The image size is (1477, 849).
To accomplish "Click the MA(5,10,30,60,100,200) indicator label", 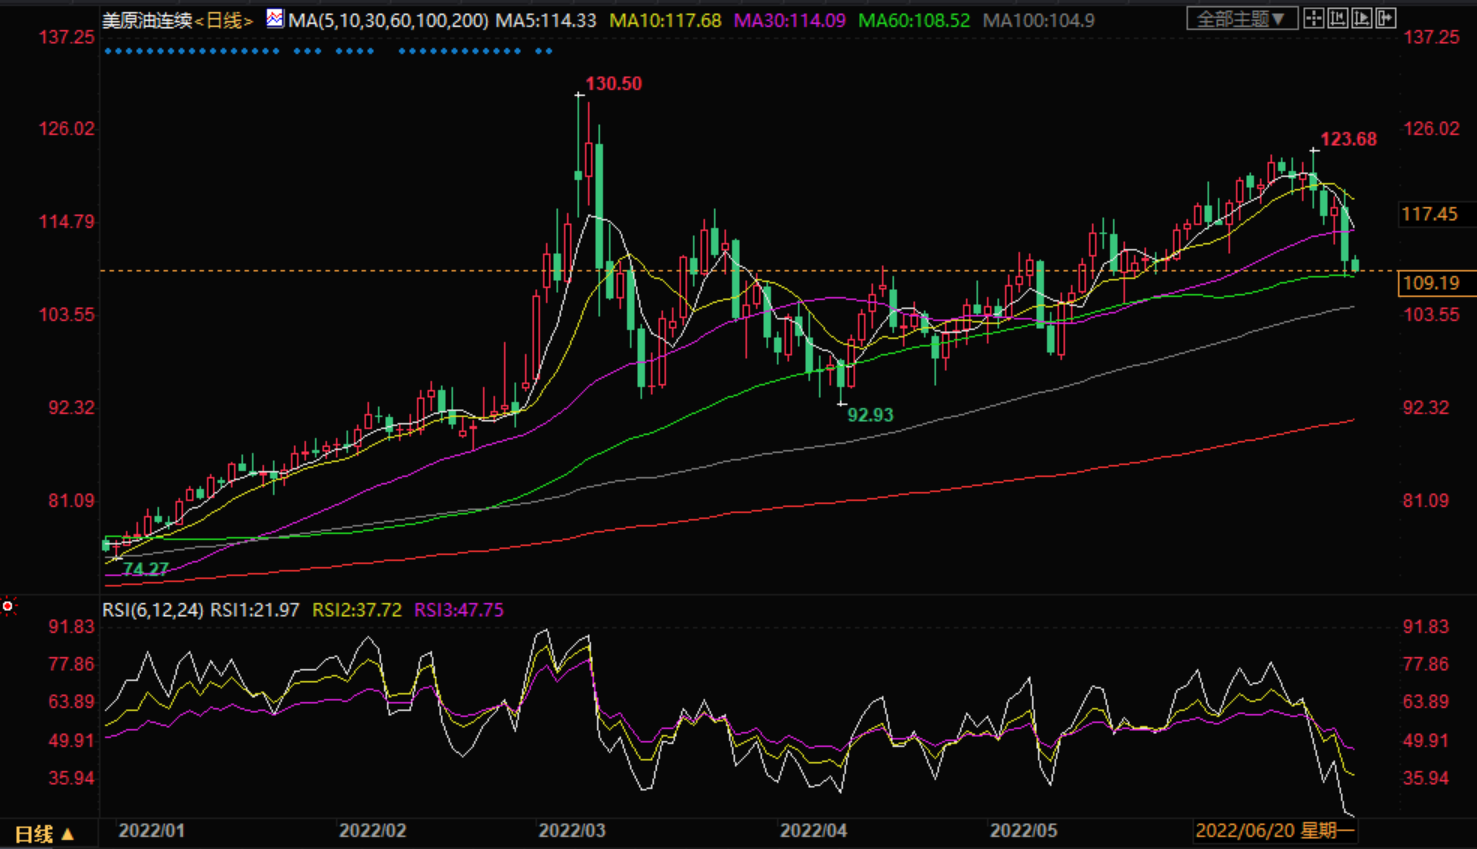I will (388, 20).
